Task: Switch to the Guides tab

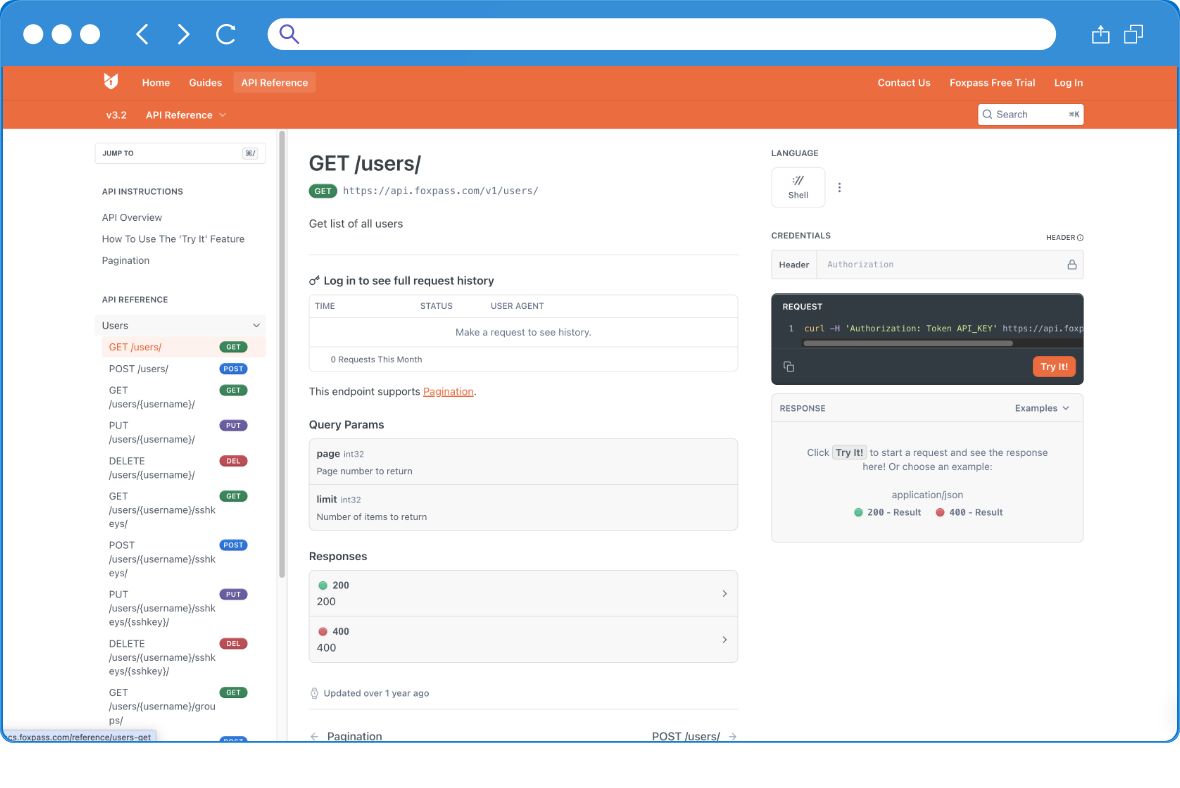Action: click(205, 82)
